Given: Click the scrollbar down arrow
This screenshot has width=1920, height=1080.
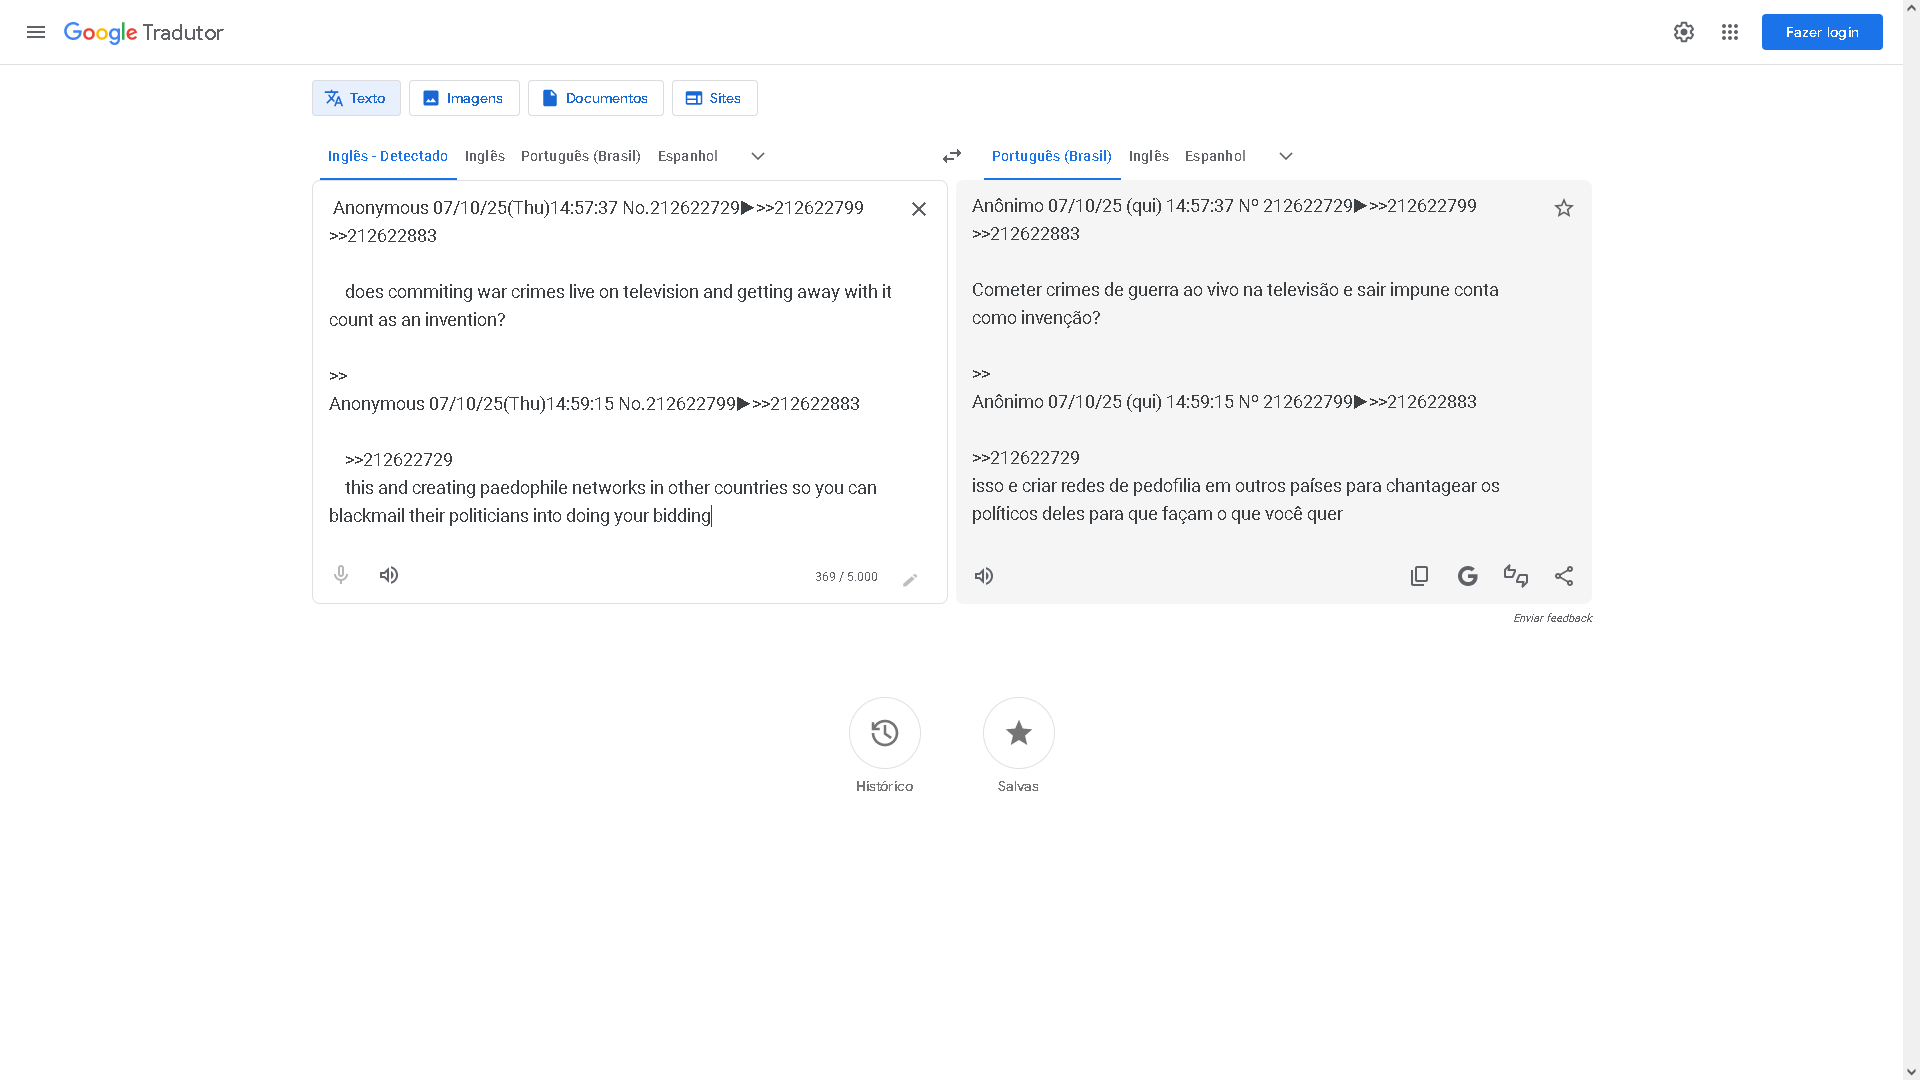Looking at the screenshot, I should click(1911, 1072).
